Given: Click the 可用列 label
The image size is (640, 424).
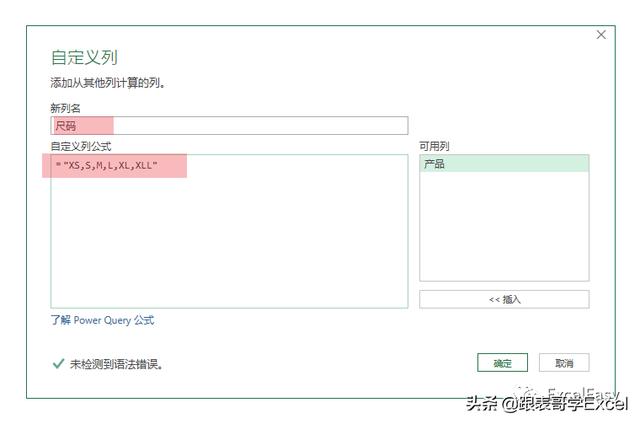Looking at the screenshot, I should (434, 146).
